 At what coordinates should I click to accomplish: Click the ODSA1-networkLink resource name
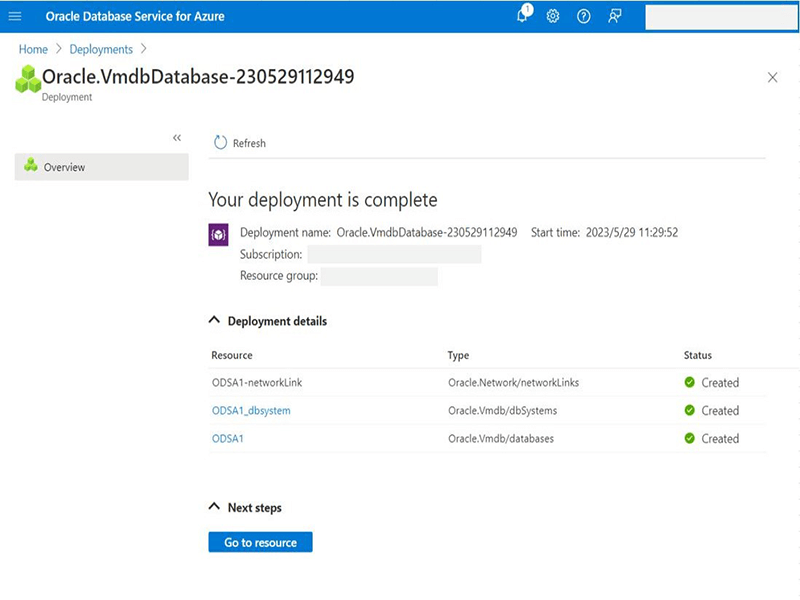257,383
